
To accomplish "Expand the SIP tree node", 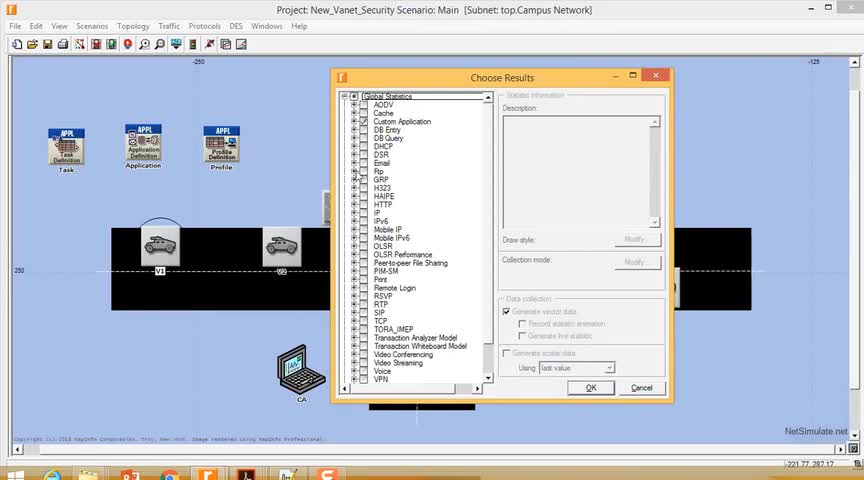I will (354, 312).
